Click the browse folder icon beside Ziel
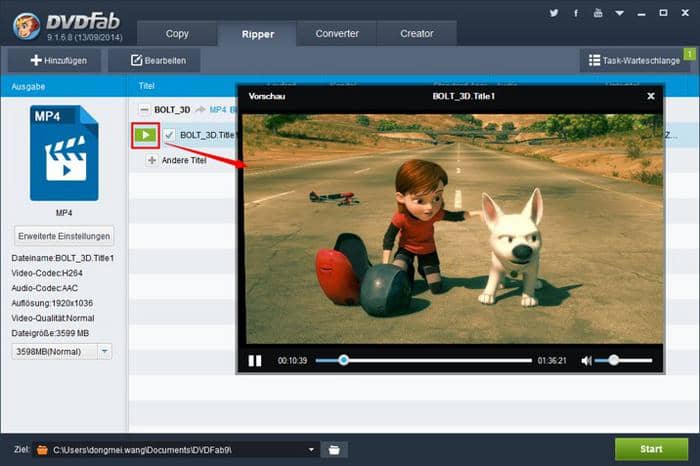The height and width of the screenshot is (466, 700). pyautogui.click(x=334, y=449)
